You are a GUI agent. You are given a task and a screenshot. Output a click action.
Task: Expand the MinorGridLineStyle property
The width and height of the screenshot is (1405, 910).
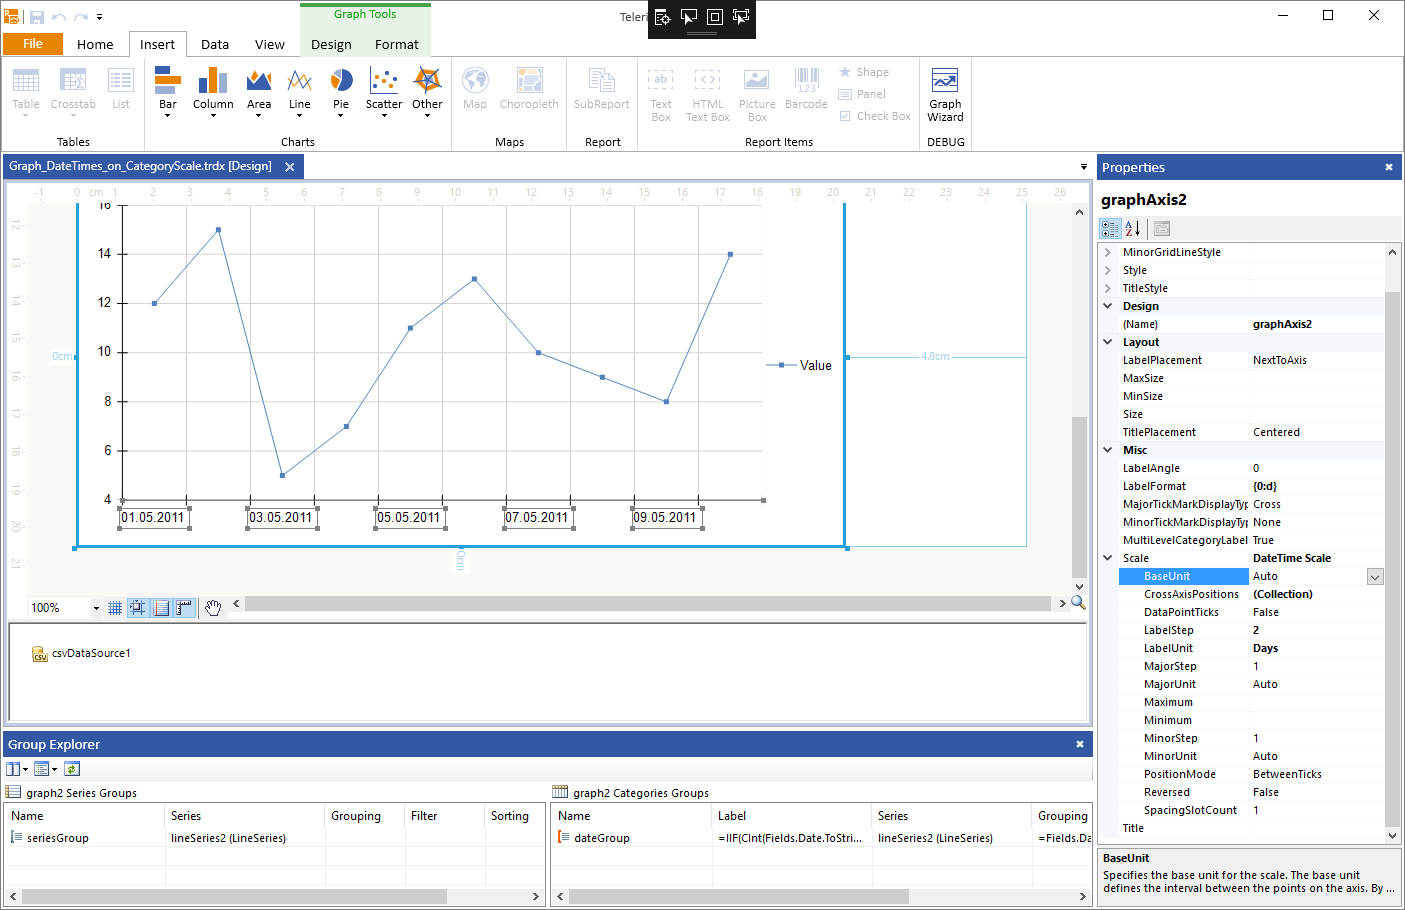1107,252
